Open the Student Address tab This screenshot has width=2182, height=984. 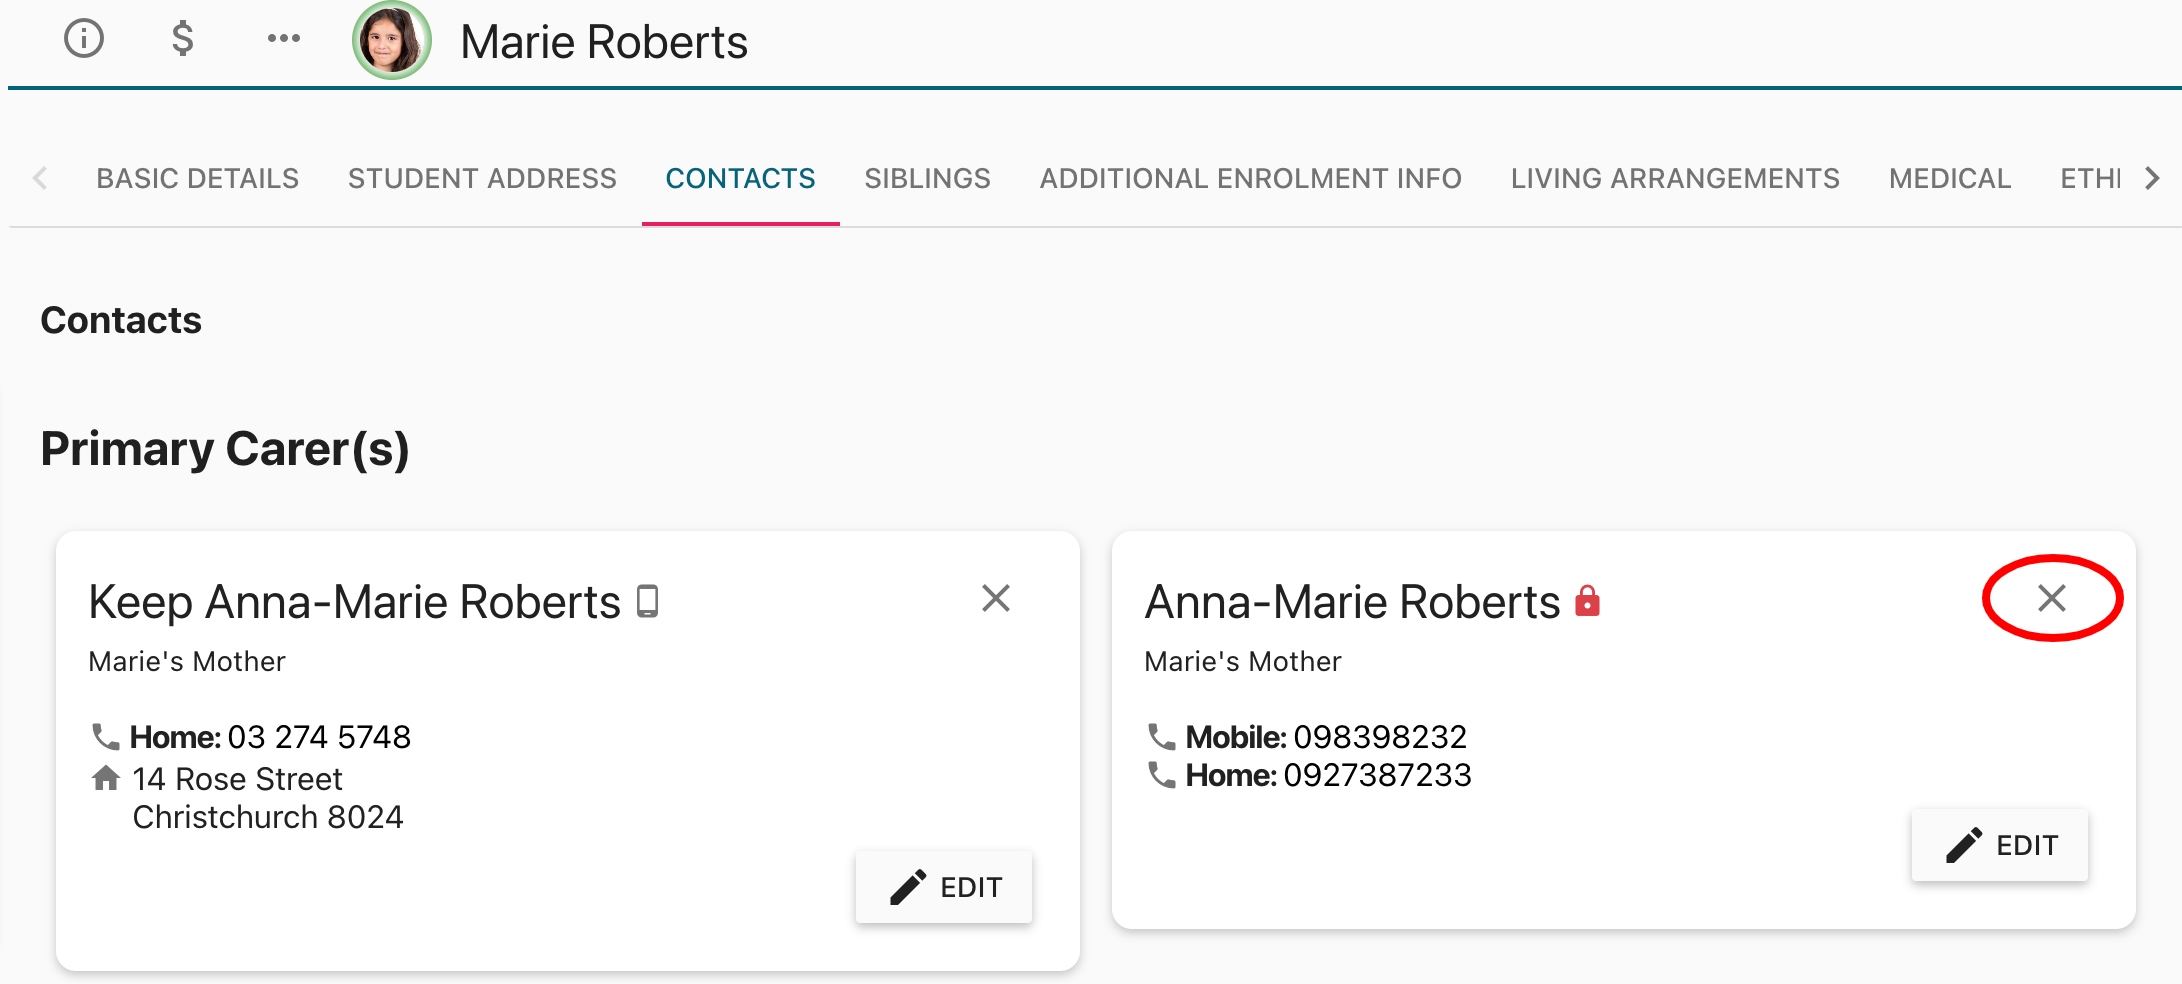pos(482,178)
